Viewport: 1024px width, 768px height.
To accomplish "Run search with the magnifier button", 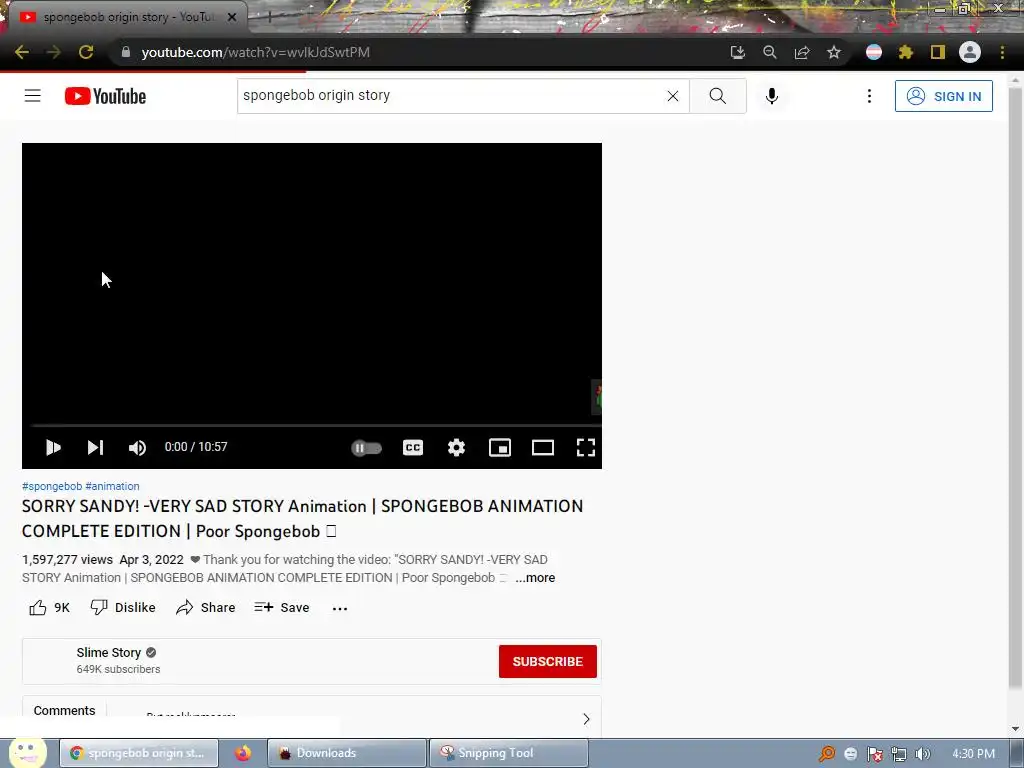I will [718, 96].
